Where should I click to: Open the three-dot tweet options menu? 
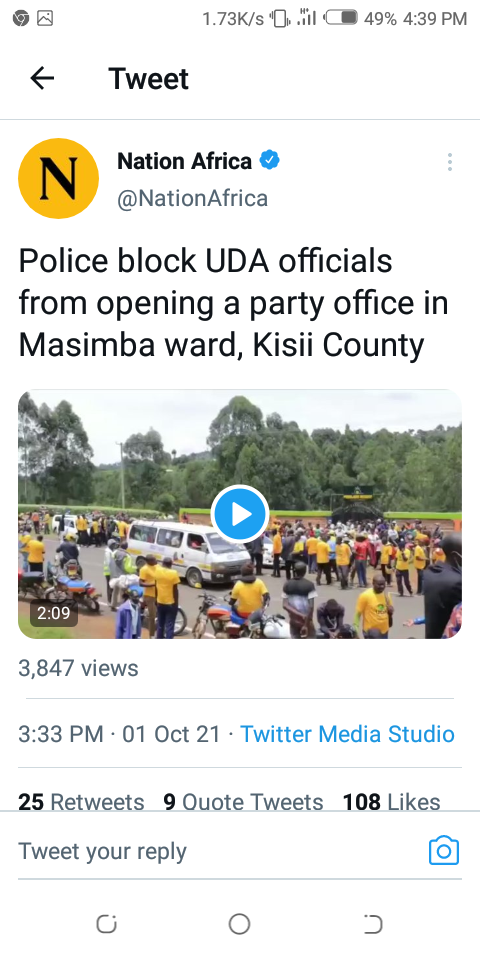449,162
